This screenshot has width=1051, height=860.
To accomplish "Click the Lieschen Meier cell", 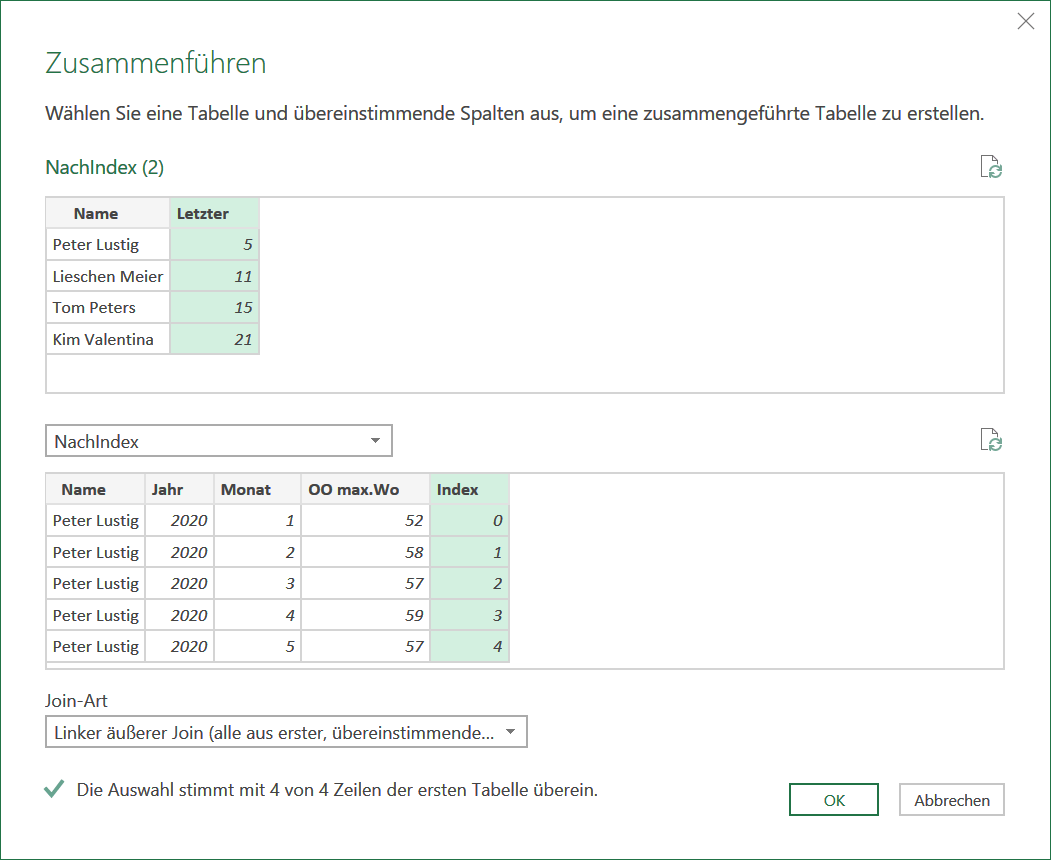I will point(108,276).
